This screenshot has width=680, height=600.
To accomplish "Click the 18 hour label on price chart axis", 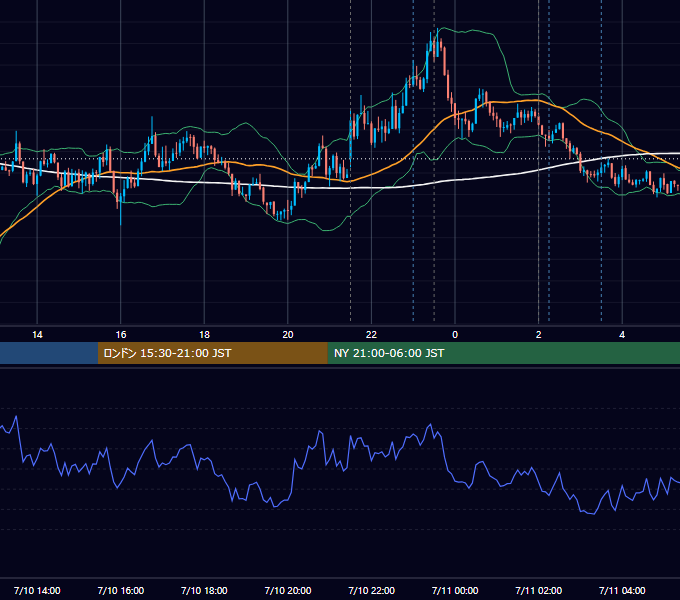I will point(204,335).
